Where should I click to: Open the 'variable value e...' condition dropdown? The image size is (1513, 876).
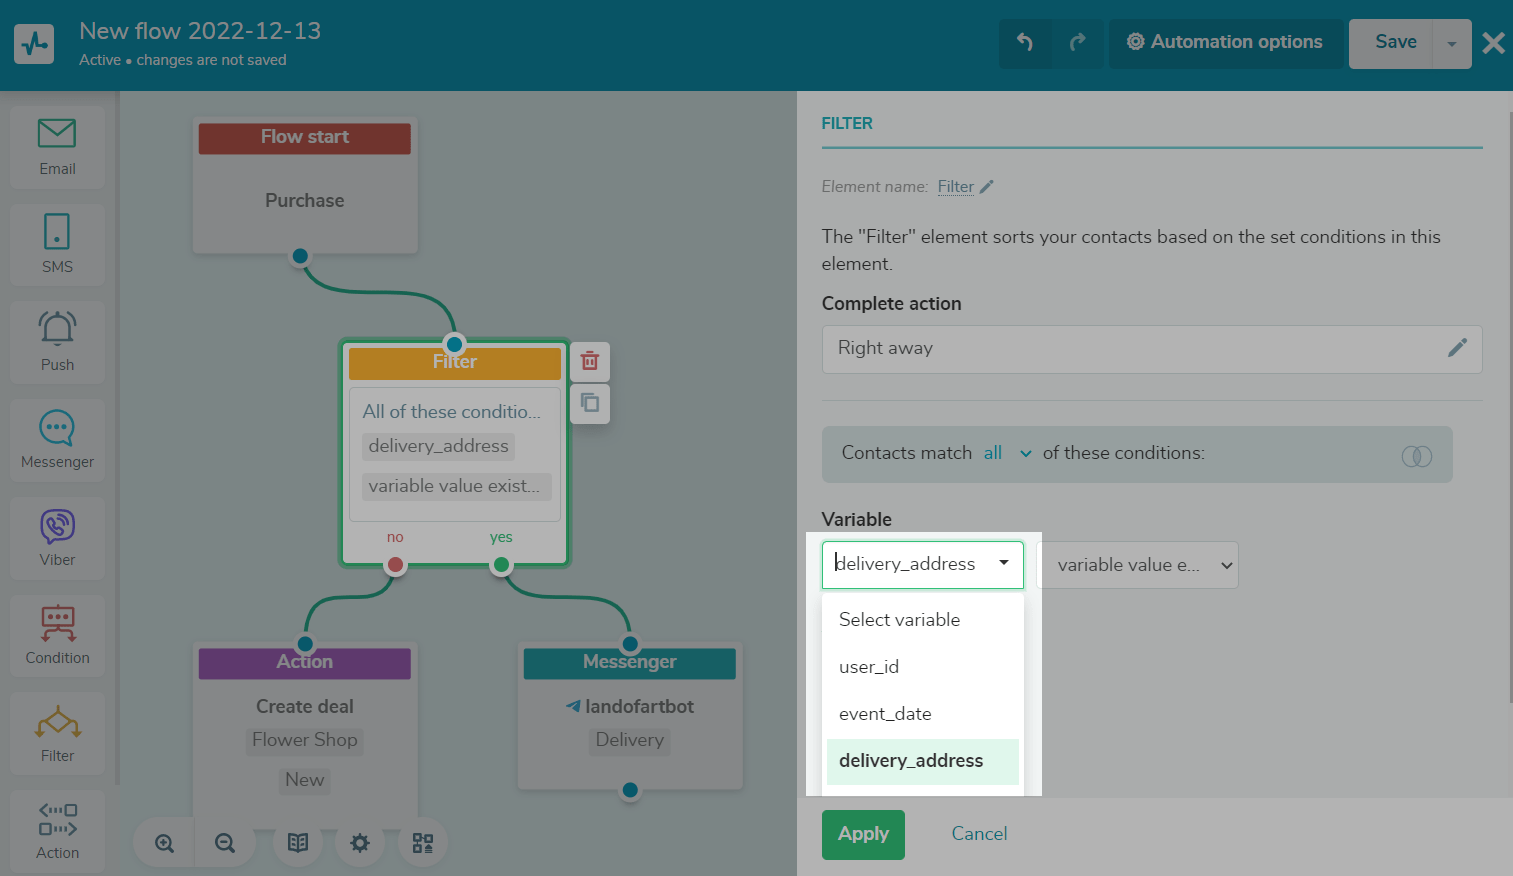point(1138,565)
